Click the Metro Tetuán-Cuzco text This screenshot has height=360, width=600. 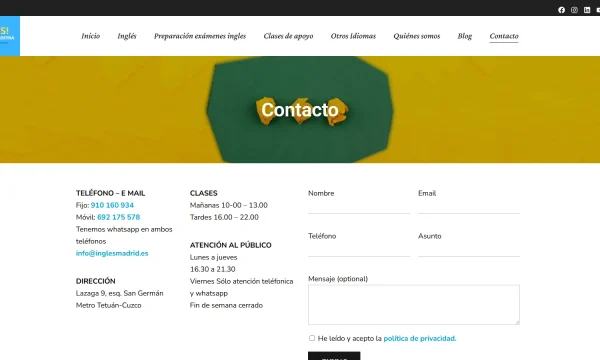(x=109, y=305)
